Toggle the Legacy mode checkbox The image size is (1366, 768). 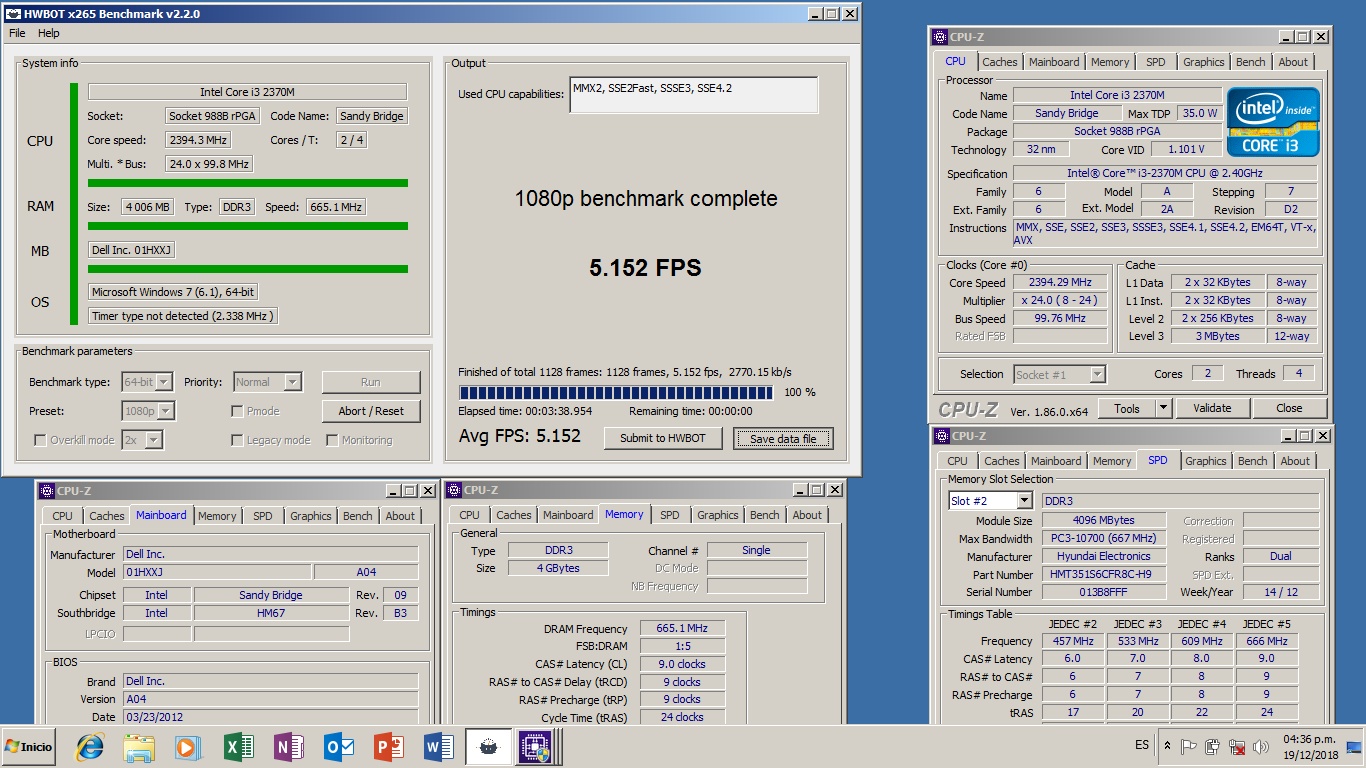(237, 440)
